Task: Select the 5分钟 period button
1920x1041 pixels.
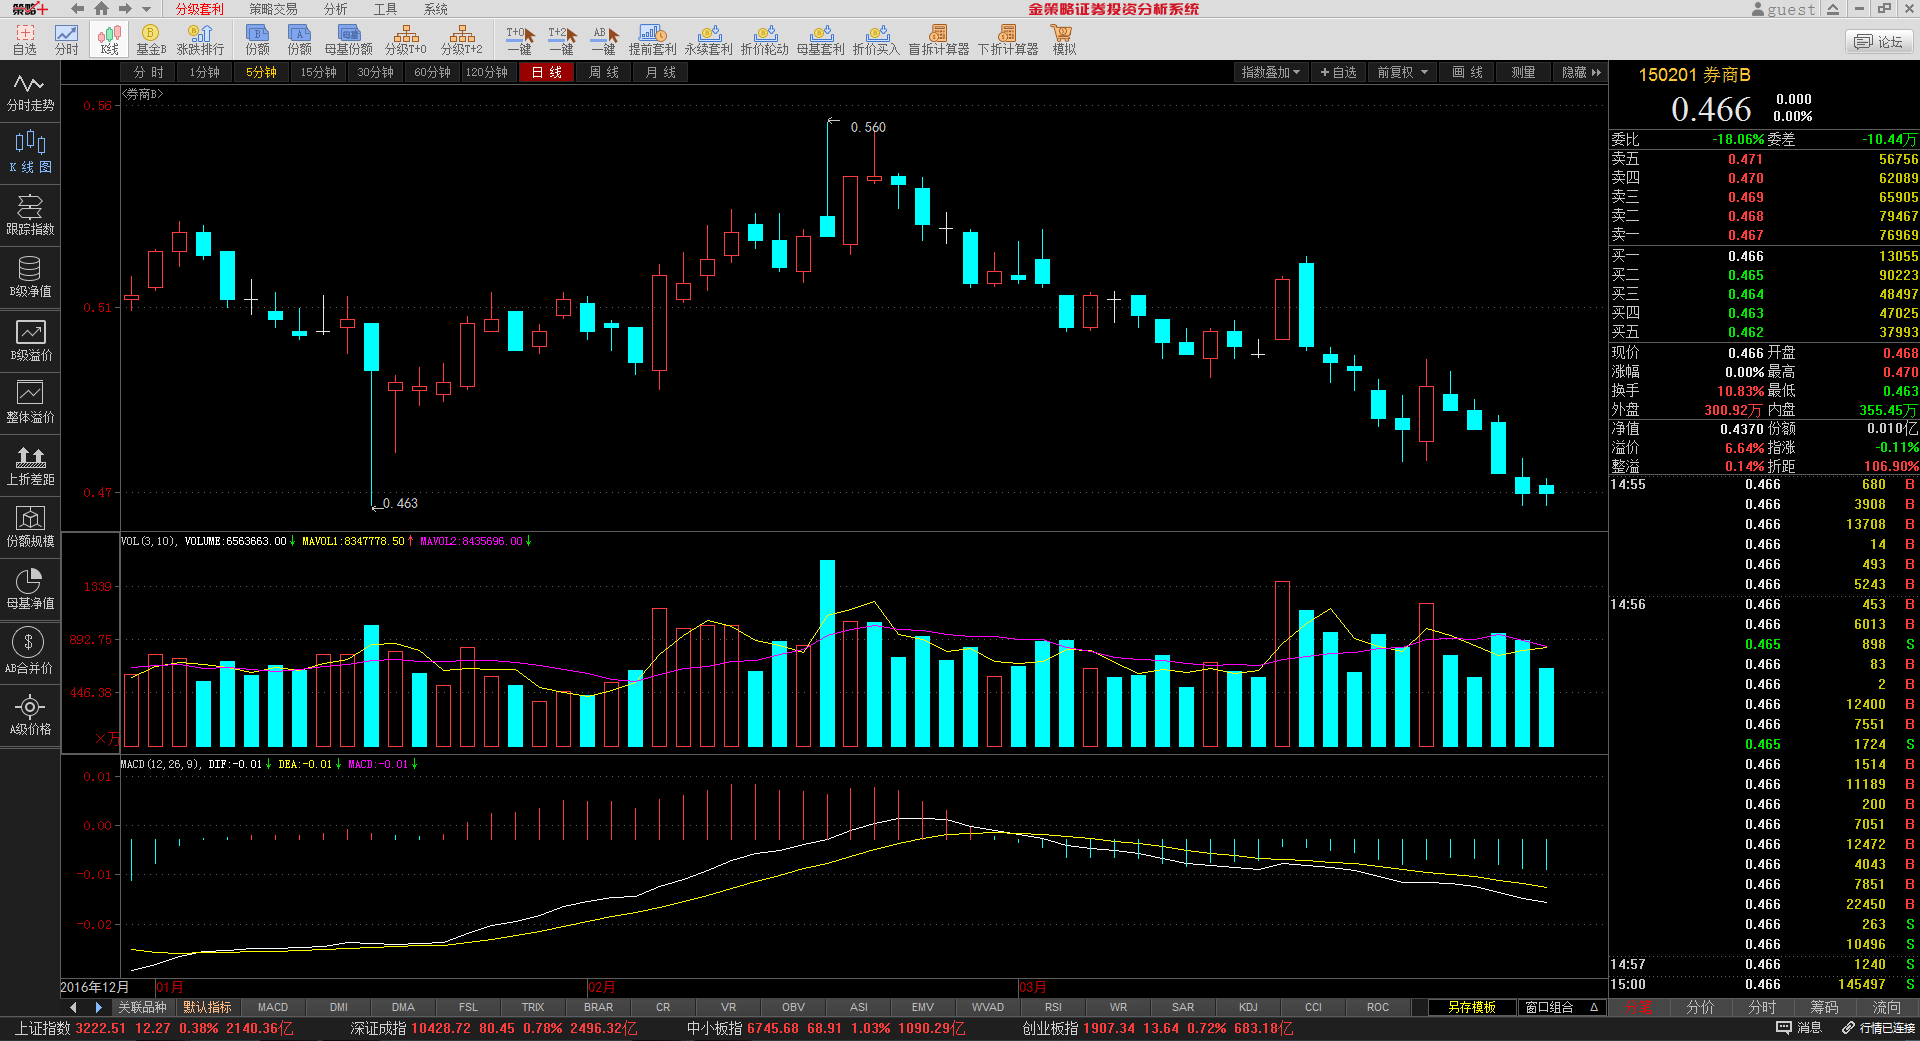Action: 261,72
